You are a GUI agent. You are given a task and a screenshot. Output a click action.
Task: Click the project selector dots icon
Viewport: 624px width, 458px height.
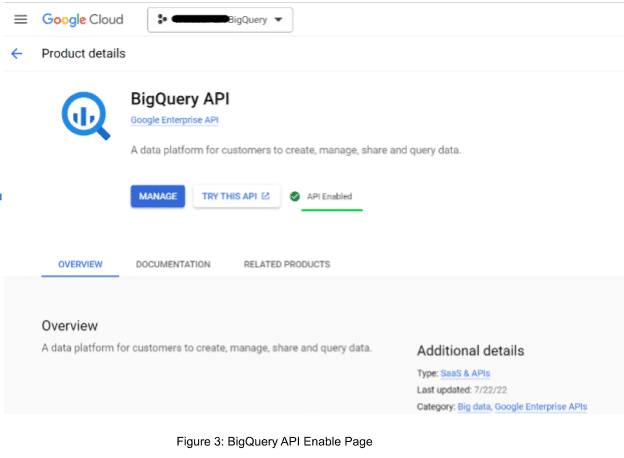coord(162,19)
